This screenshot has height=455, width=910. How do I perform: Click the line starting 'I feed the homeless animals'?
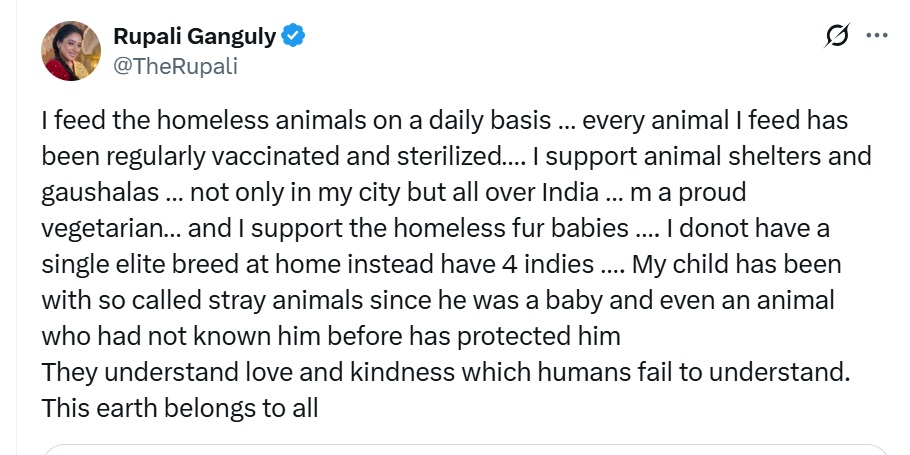point(445,121)
